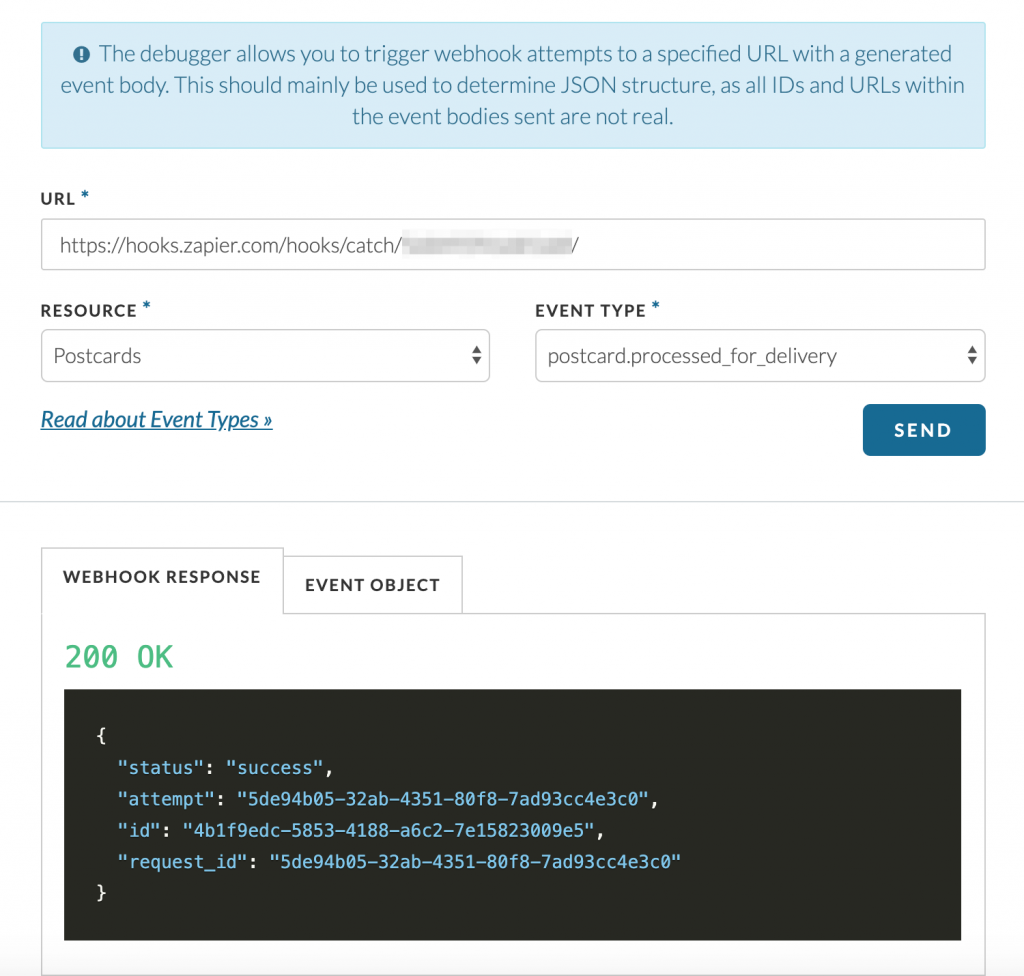Click the required asterisk beside RESOURCE
1024x976 pixels.
click(144, 304)
